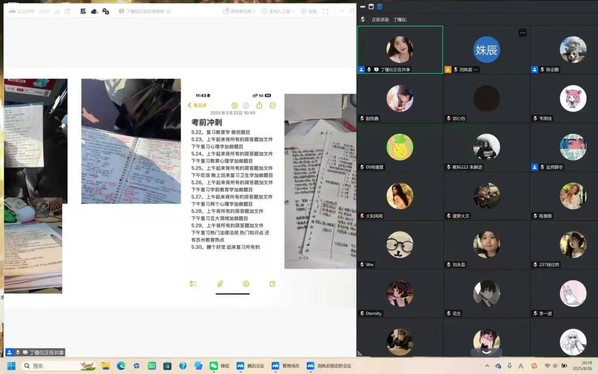
Task: Open WeChat from the taskbar
Action: [219, 366]
